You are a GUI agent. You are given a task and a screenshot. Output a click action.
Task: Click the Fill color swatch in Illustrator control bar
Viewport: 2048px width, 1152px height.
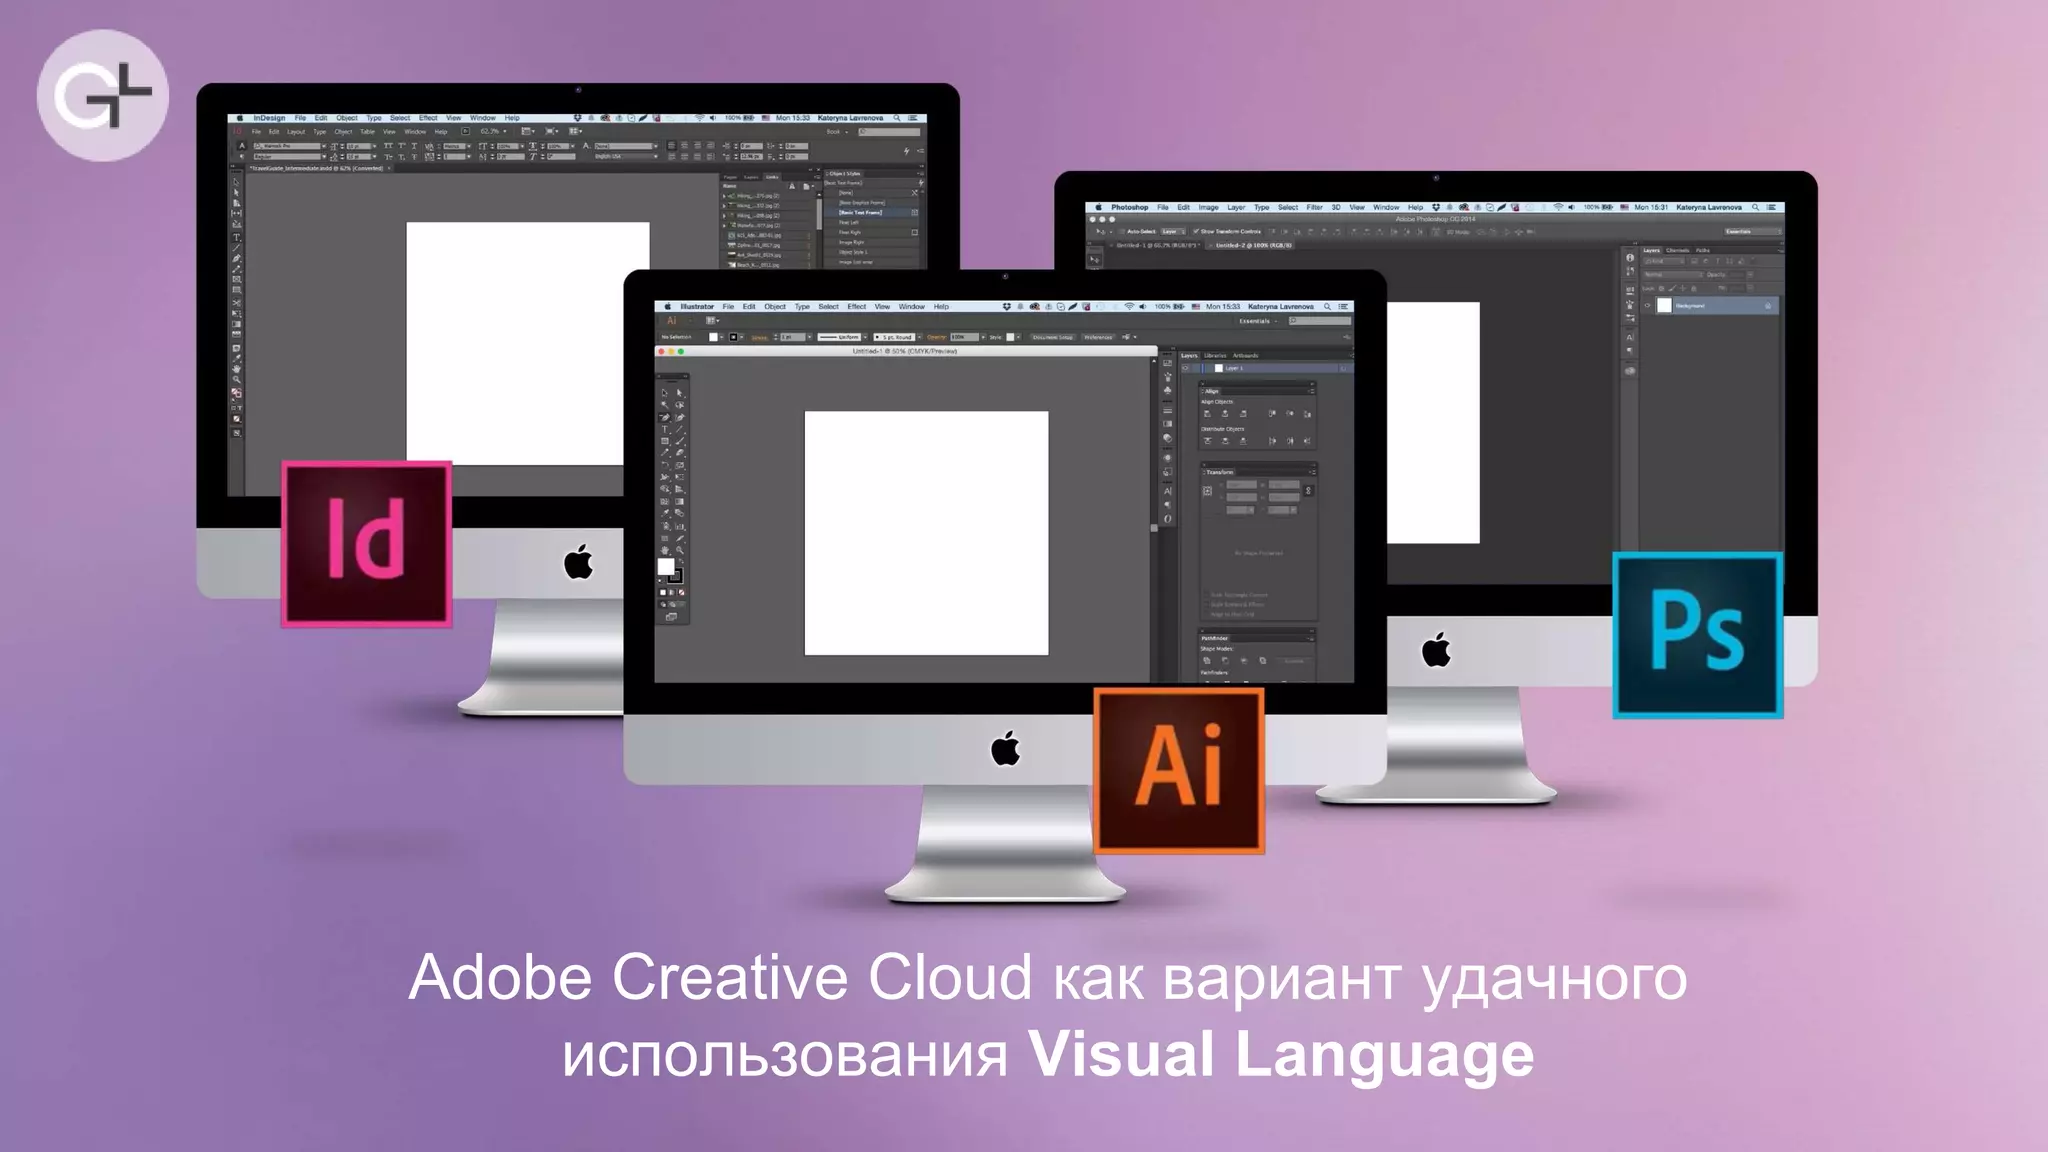click(x=713, y=337)
